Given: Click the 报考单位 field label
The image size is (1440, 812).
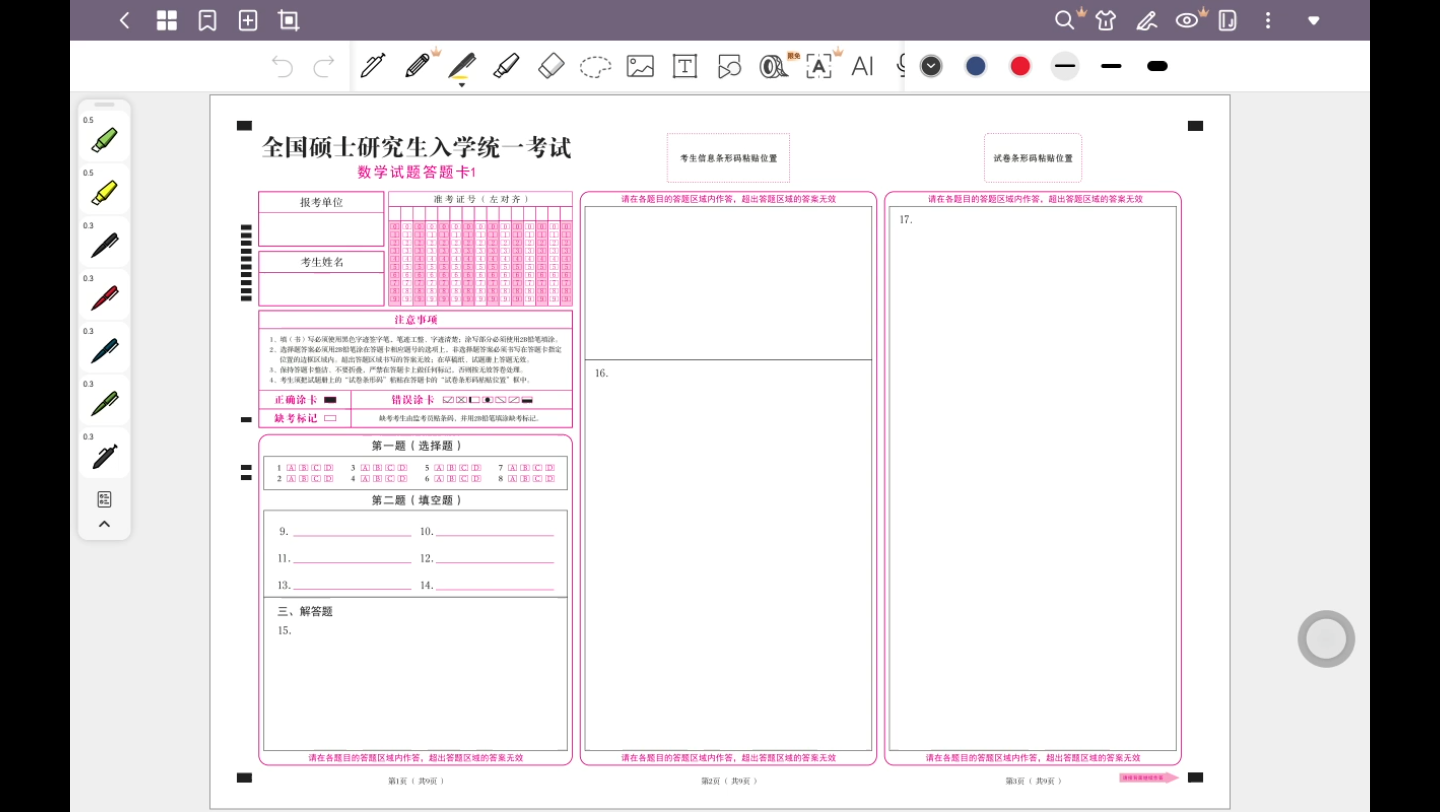Looking at the screenshot, I should 322,202.
